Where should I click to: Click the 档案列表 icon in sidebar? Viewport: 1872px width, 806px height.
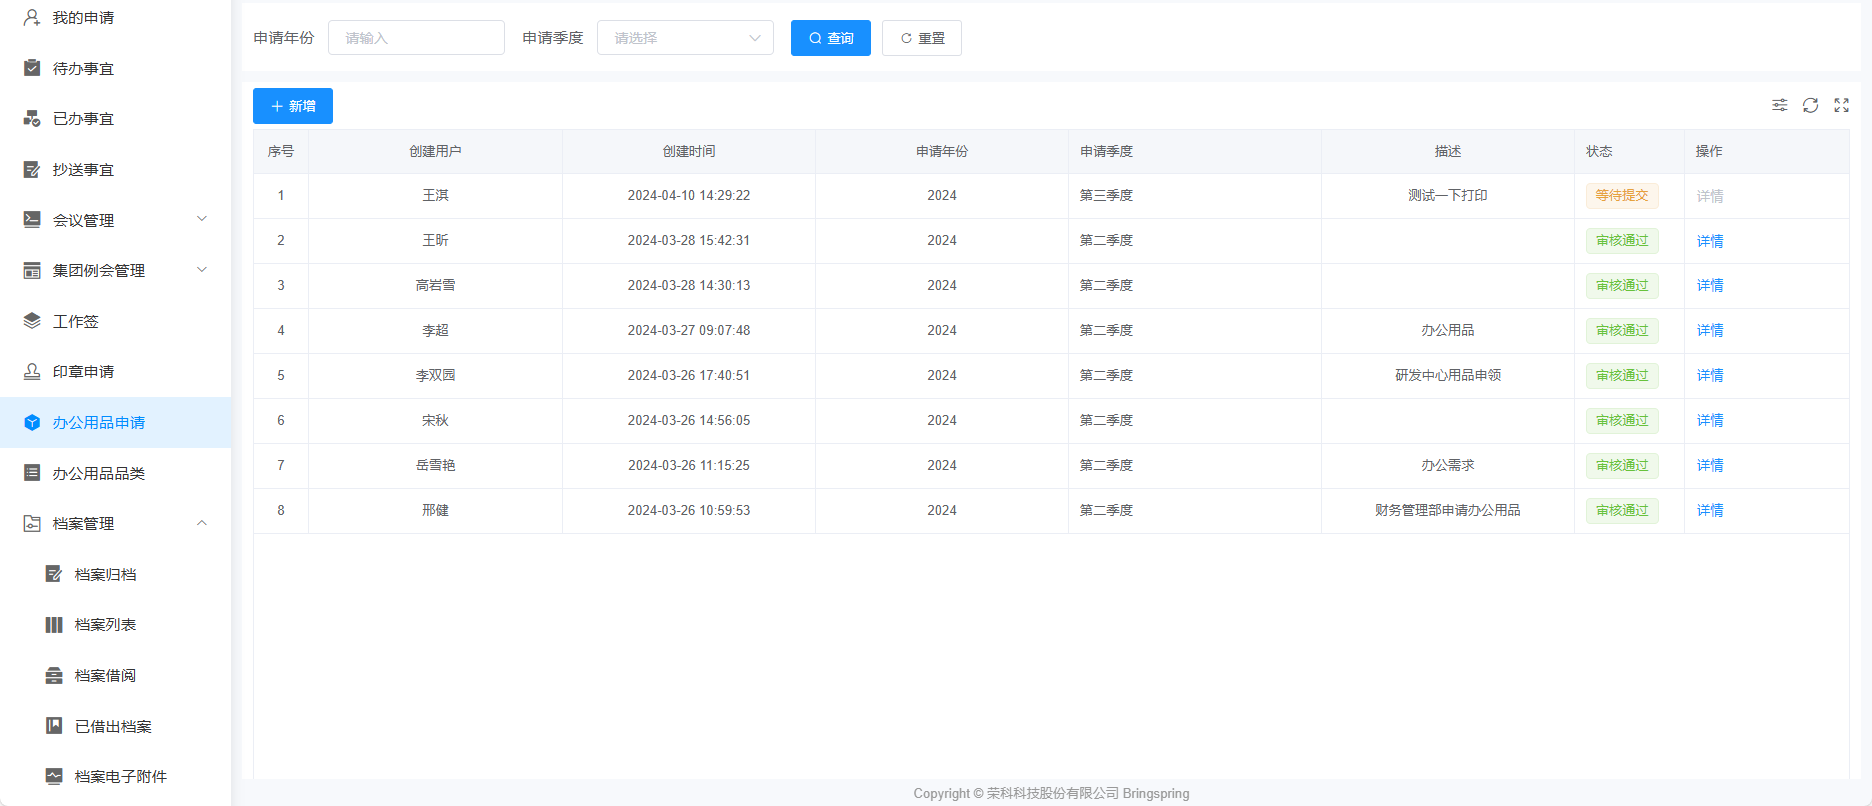click(x=54, y=625)
